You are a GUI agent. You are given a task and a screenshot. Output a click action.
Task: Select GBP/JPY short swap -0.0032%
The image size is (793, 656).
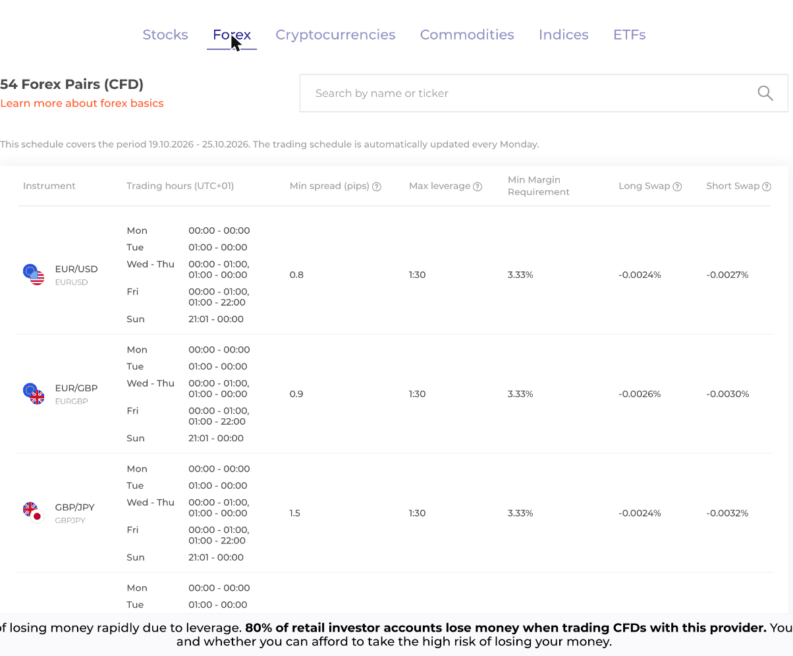727,513
